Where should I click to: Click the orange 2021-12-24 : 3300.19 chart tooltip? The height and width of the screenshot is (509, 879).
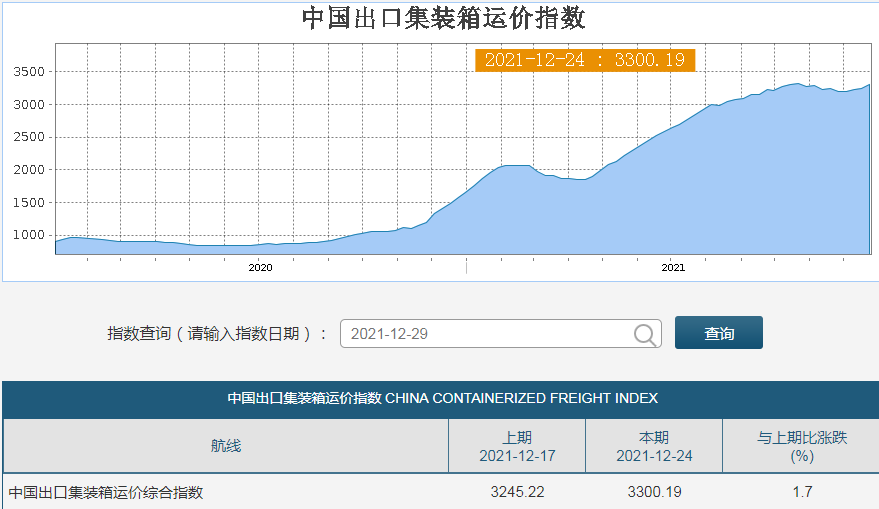[585, 60]
